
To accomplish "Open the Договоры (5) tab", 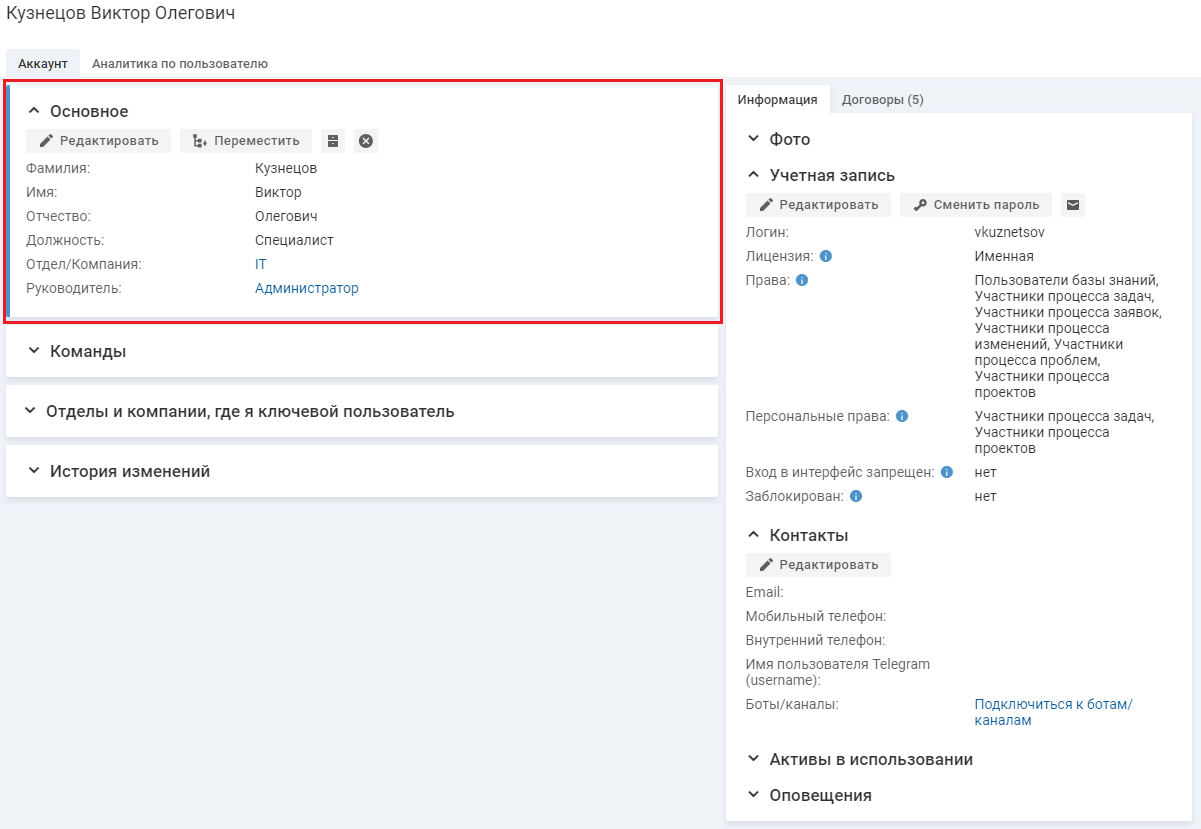I will click(882, 99).
